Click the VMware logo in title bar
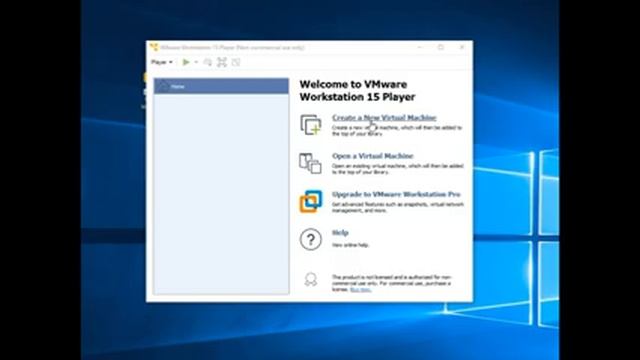This screenshot has width=640, height=360. (153, 47)
